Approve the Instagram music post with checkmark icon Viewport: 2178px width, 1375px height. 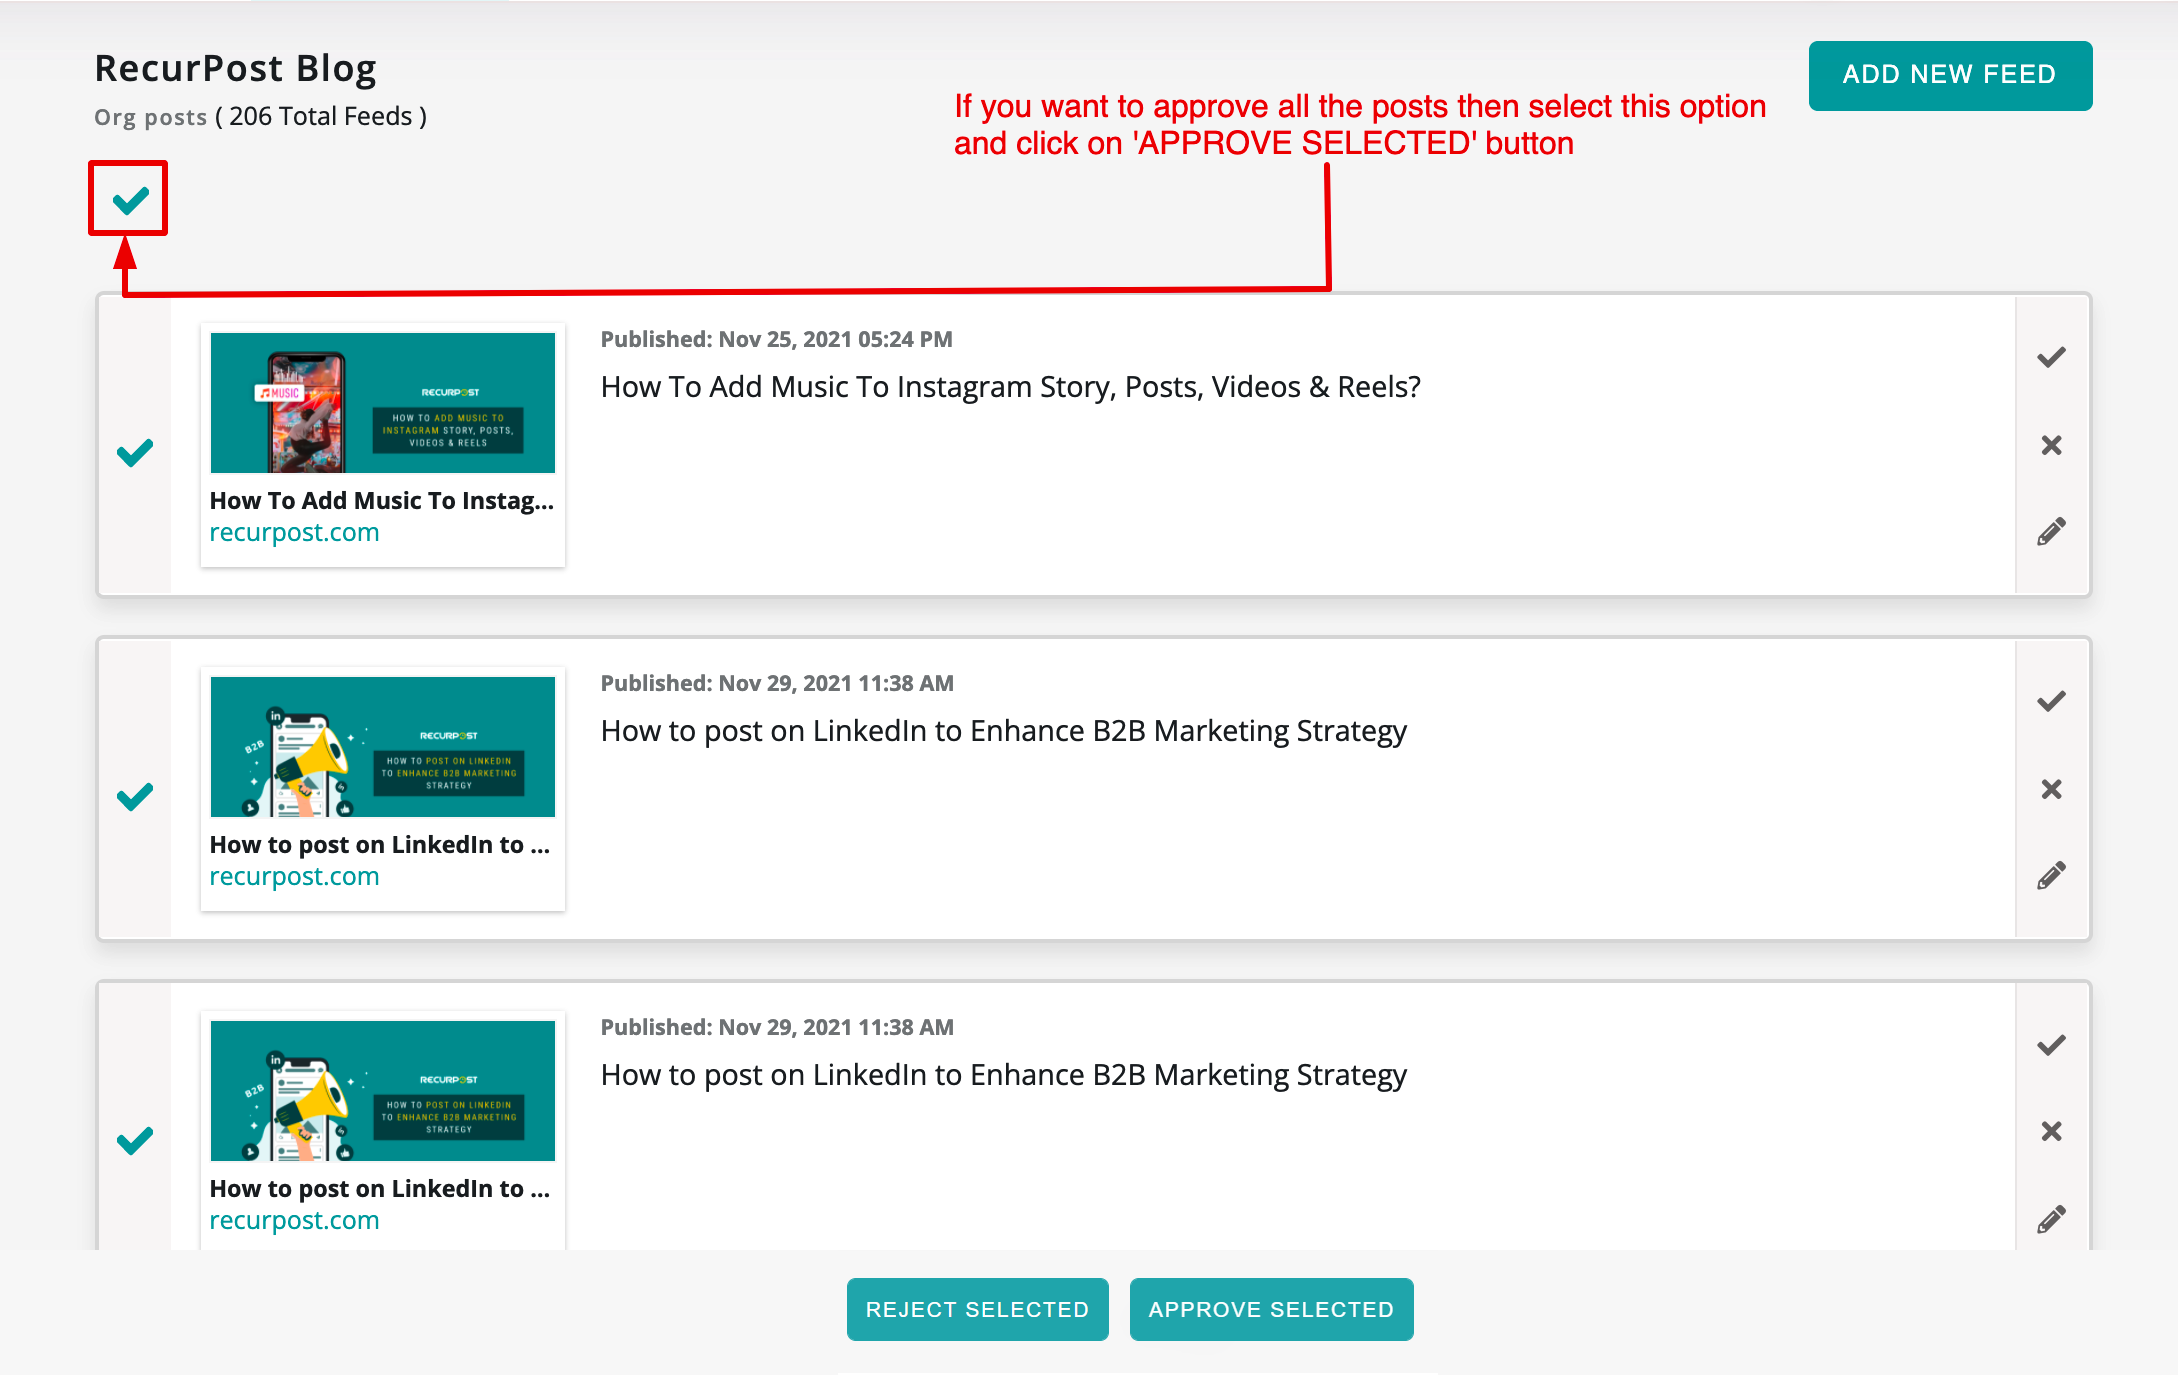coord(2051,357)
